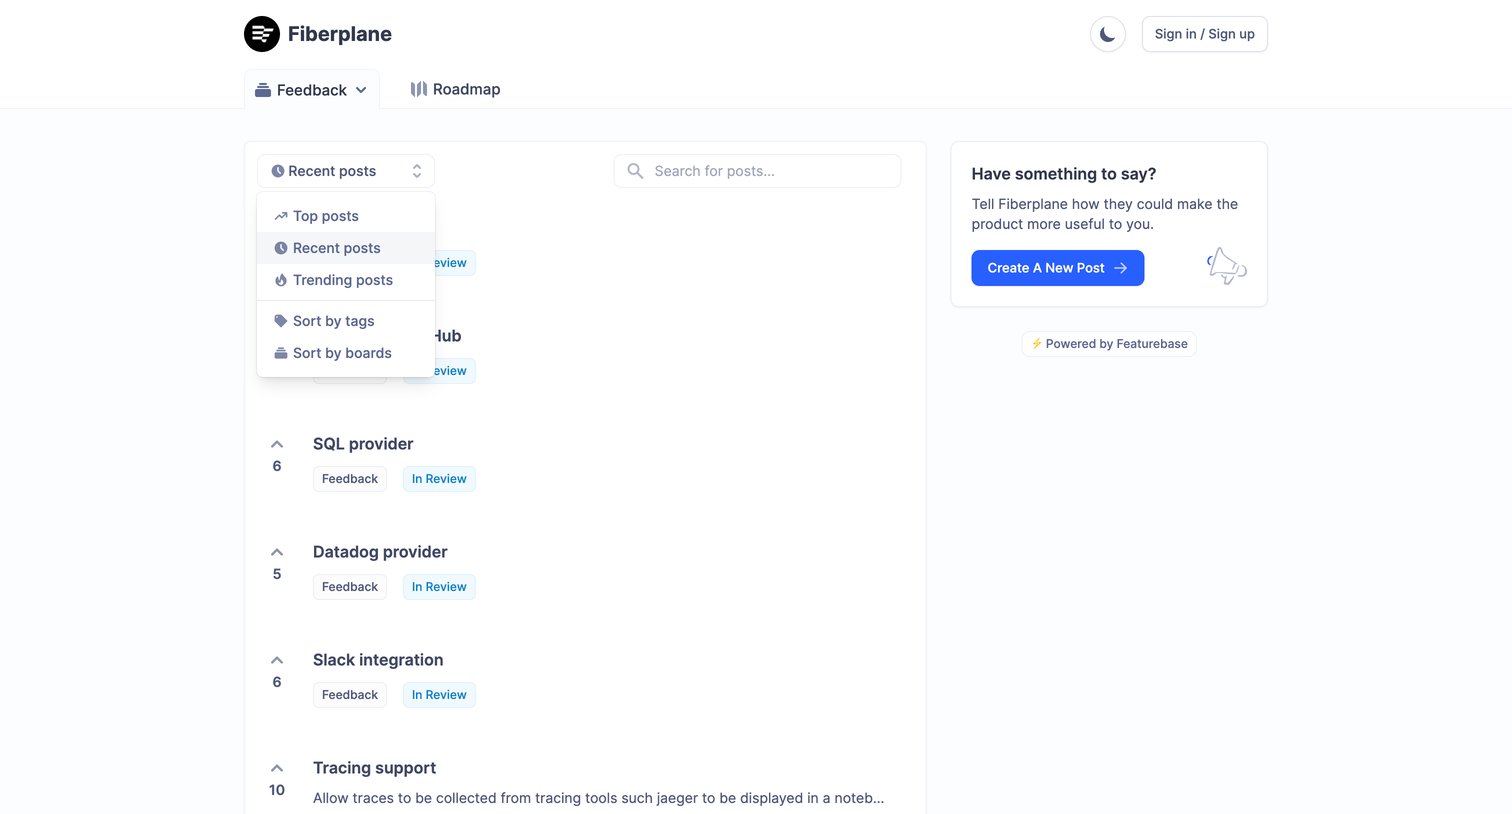
Task: Click the search magnifier icon
Action: click(x=635, y=171)
